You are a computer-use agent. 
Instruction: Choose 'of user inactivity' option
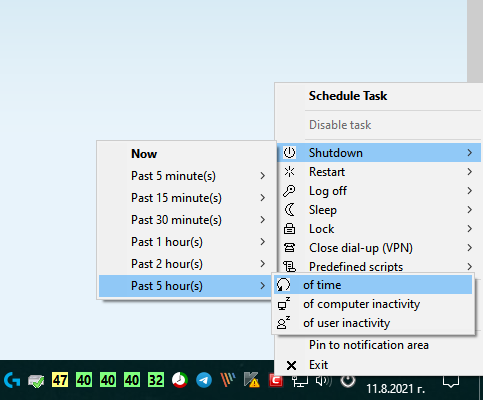[373, 323]
